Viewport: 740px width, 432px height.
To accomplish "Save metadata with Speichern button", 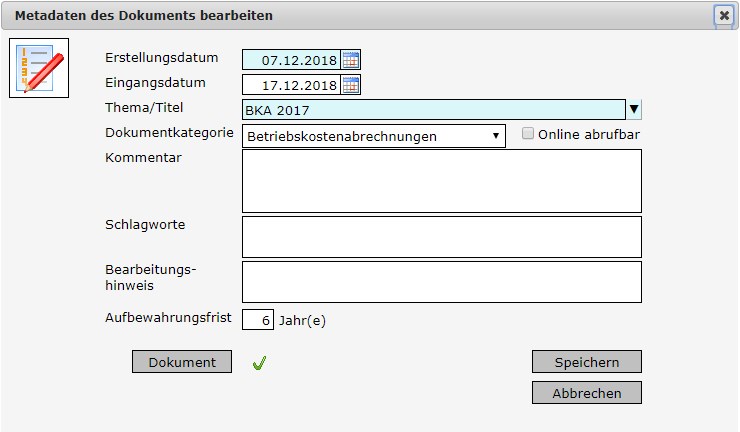I will pyautogui.click(x=587, y=362).
